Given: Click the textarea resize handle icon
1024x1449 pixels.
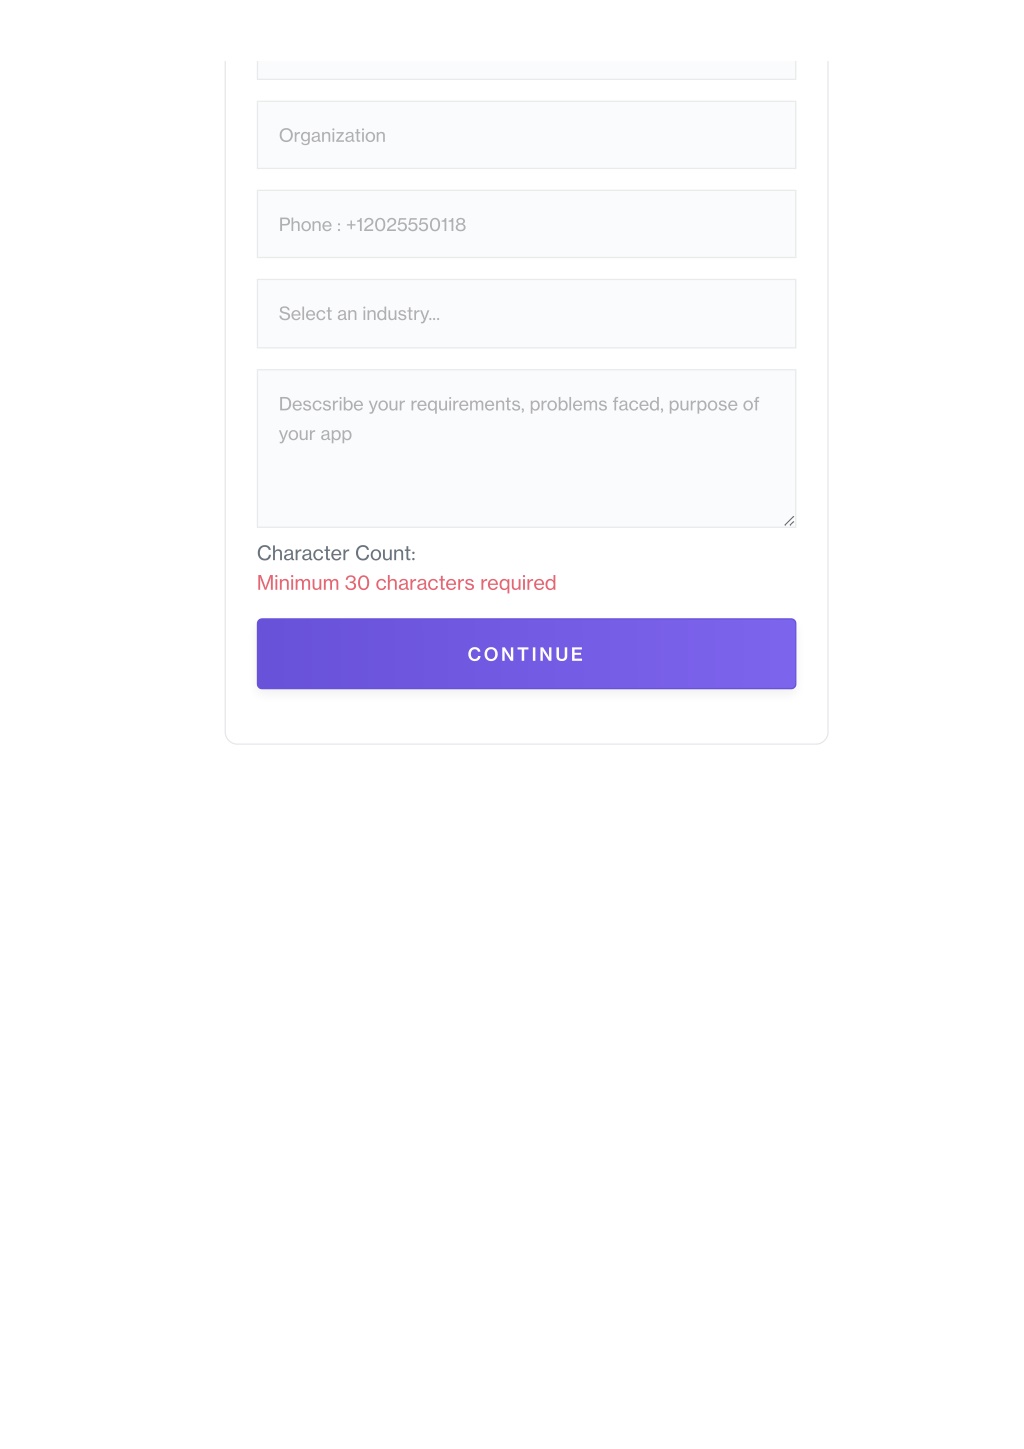Looking at the screenshot, I should click(789, 520).
